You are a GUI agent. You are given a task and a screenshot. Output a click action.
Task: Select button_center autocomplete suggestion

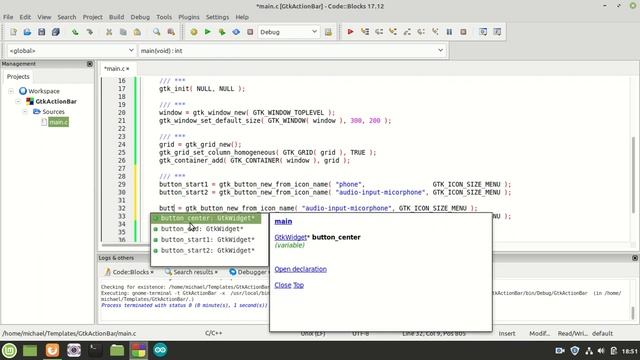tap(207, 218)
